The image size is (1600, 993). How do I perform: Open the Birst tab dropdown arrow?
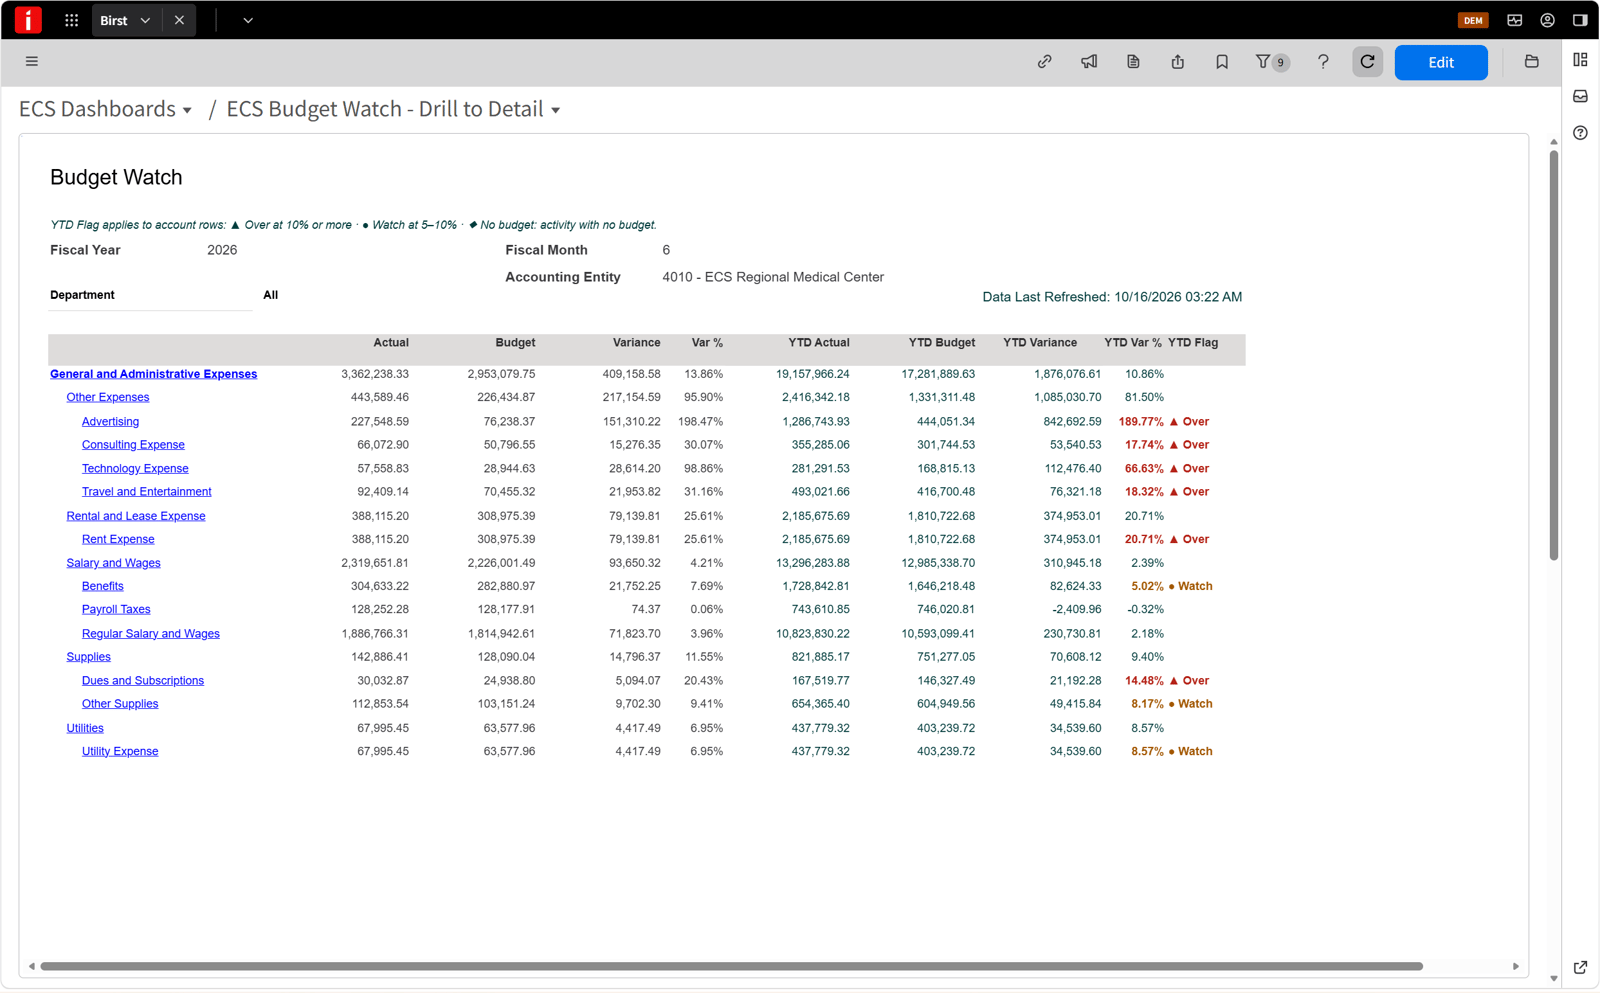[145, 20]
